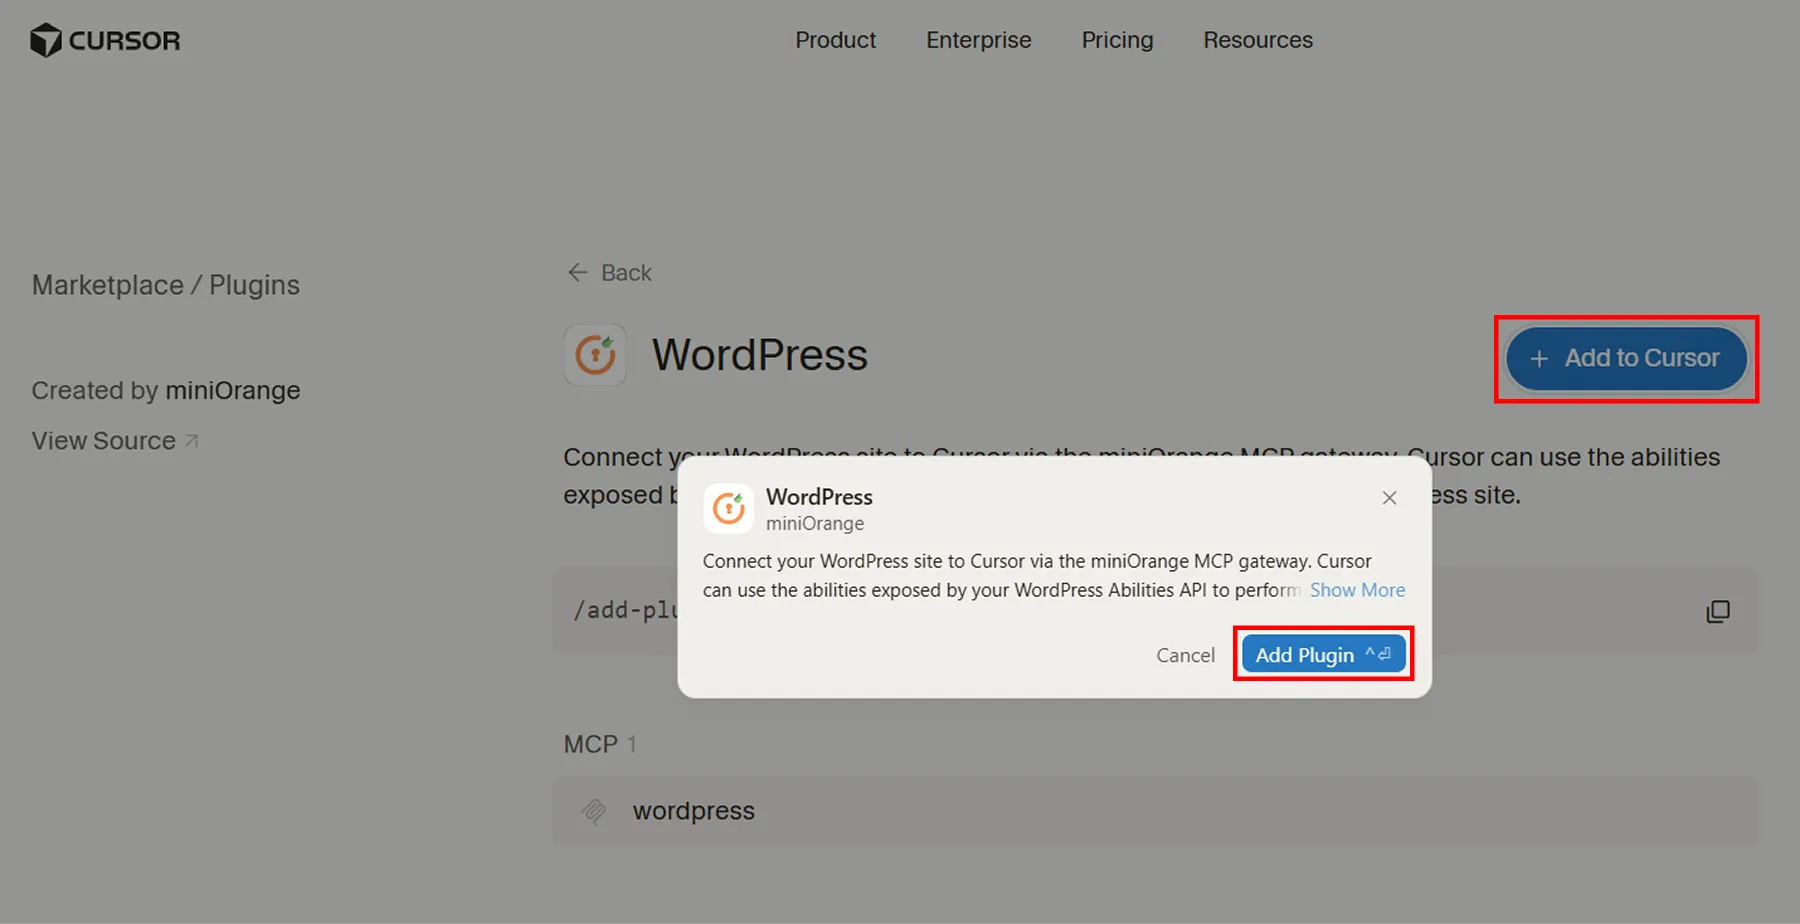The image size is (1800, 924).
Task: Copy the /add-plugin command
Action: (x=1718, y=611)
